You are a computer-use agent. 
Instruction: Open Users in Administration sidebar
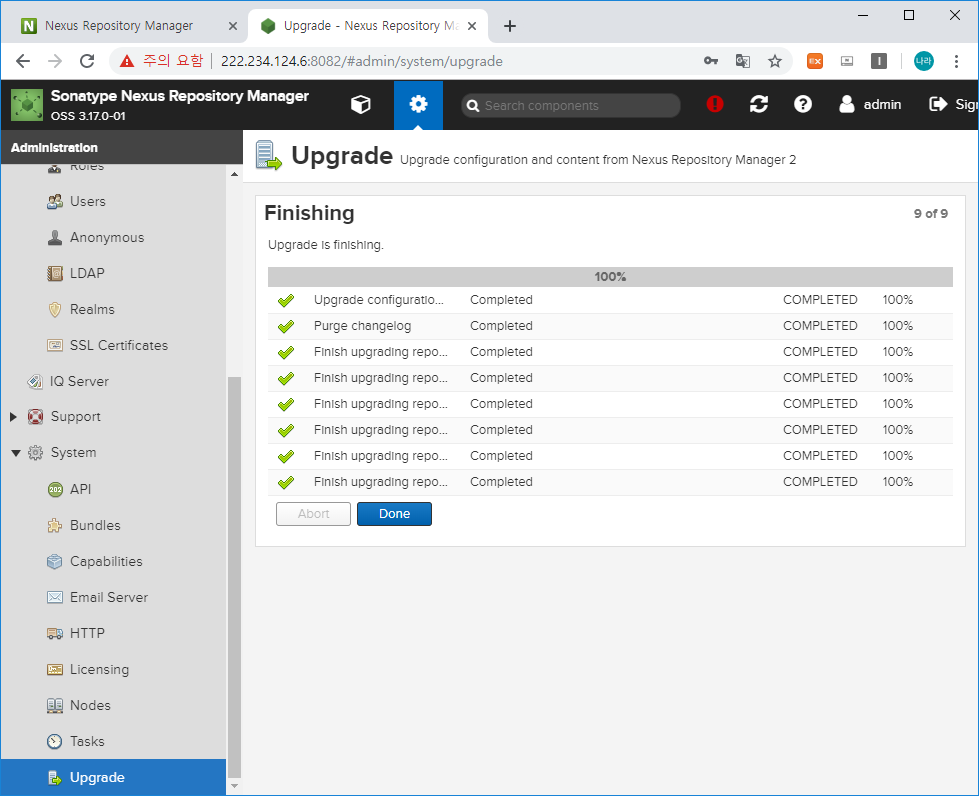coord(87,201)
